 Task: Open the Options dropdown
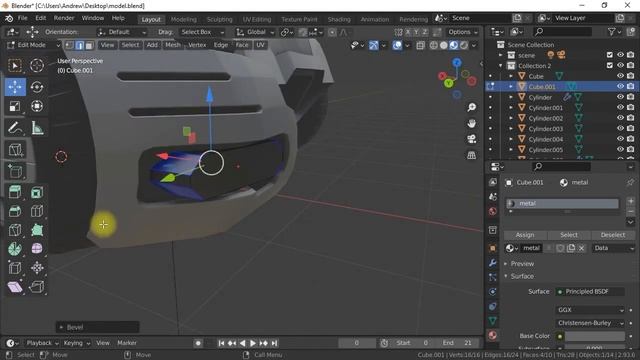click(462, 32)
